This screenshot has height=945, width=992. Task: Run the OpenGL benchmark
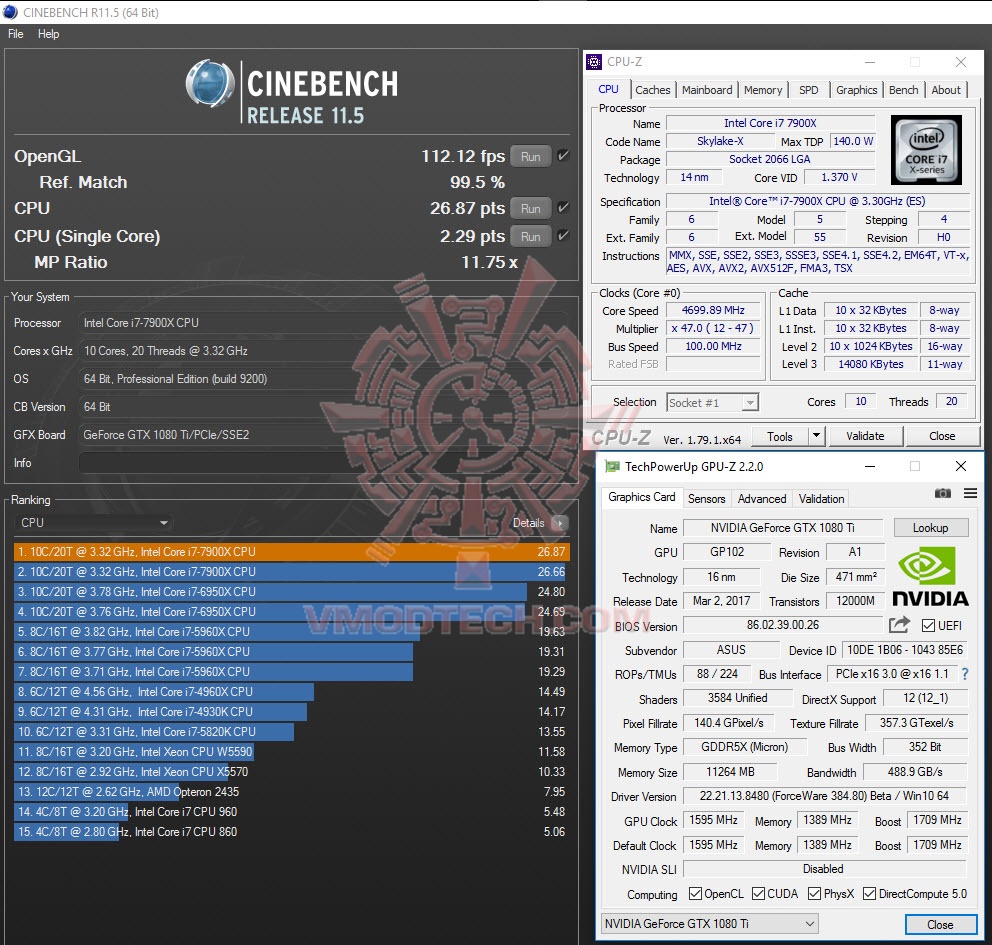530,156
